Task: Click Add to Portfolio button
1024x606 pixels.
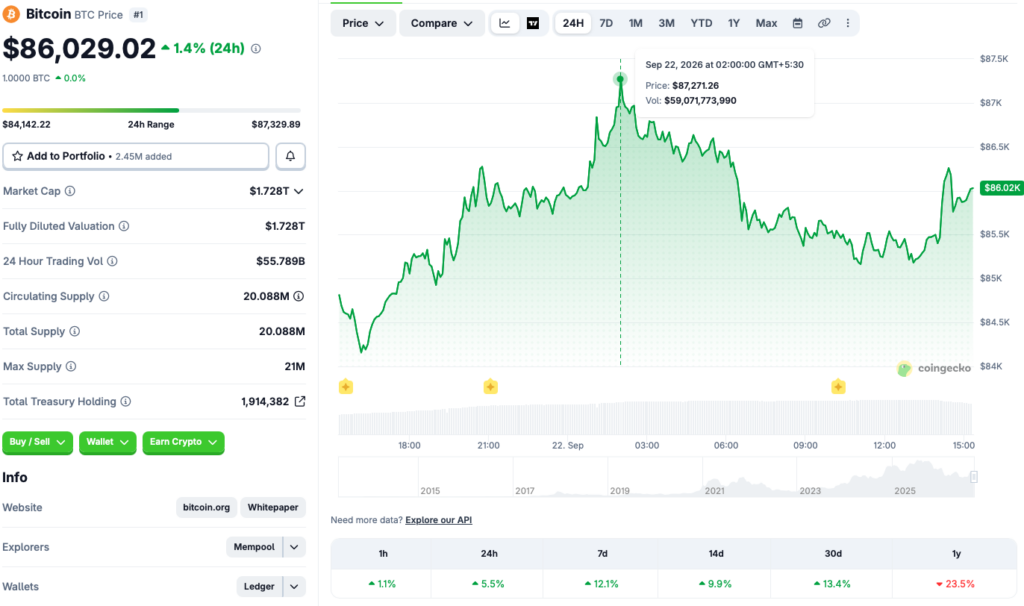Action: pos(136,156)
